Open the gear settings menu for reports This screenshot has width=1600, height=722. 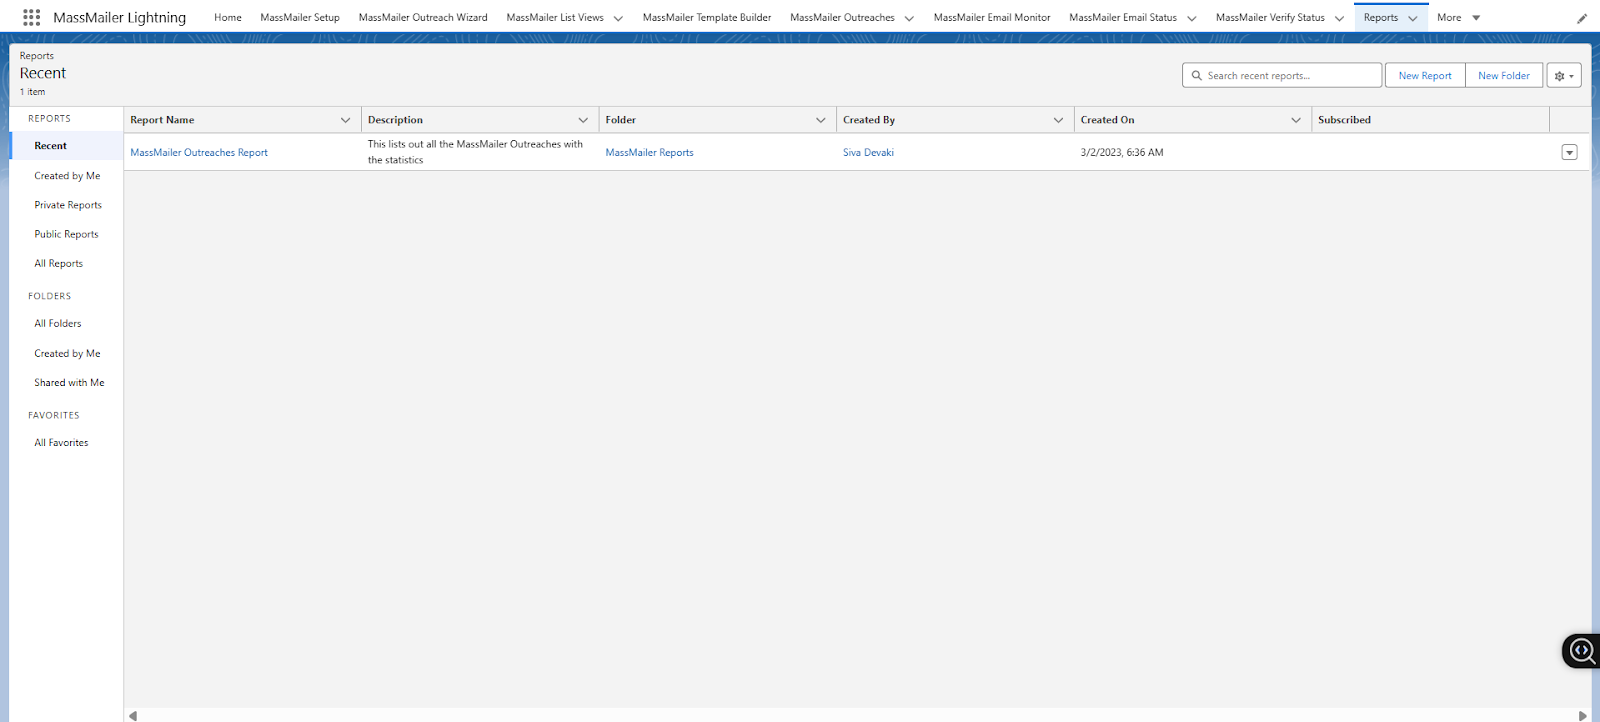1563,76
